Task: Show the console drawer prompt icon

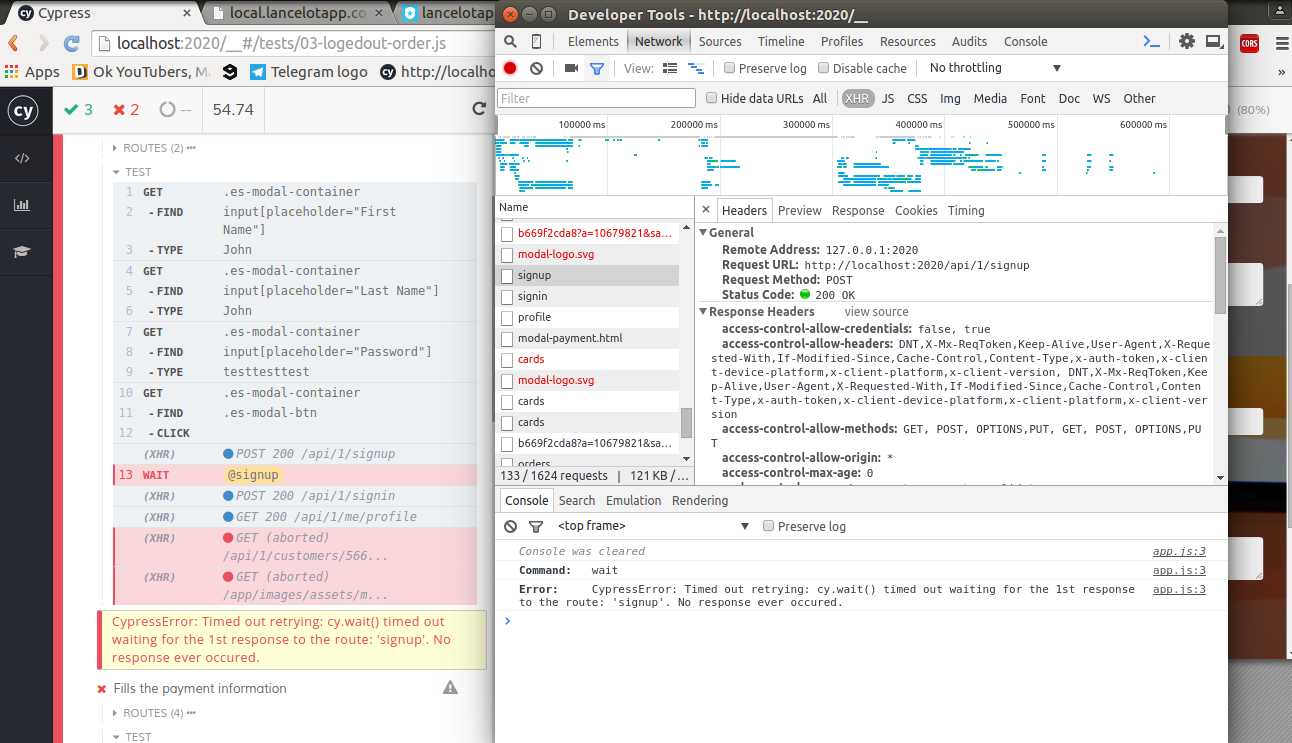Action: click(1152, 41)
